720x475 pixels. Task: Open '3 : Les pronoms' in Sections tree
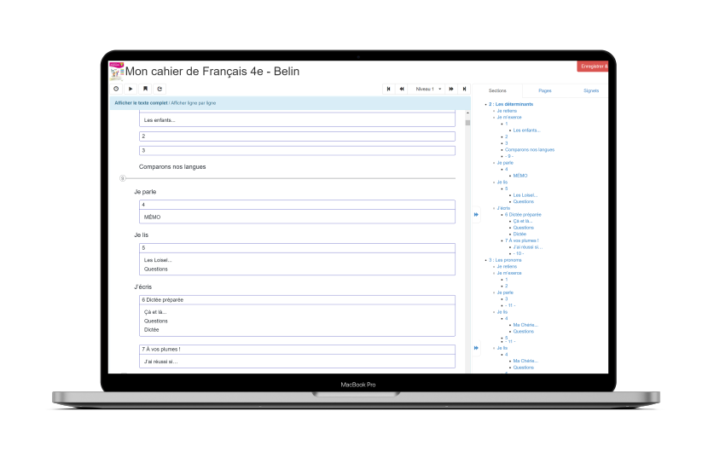[x=505, y=260]
